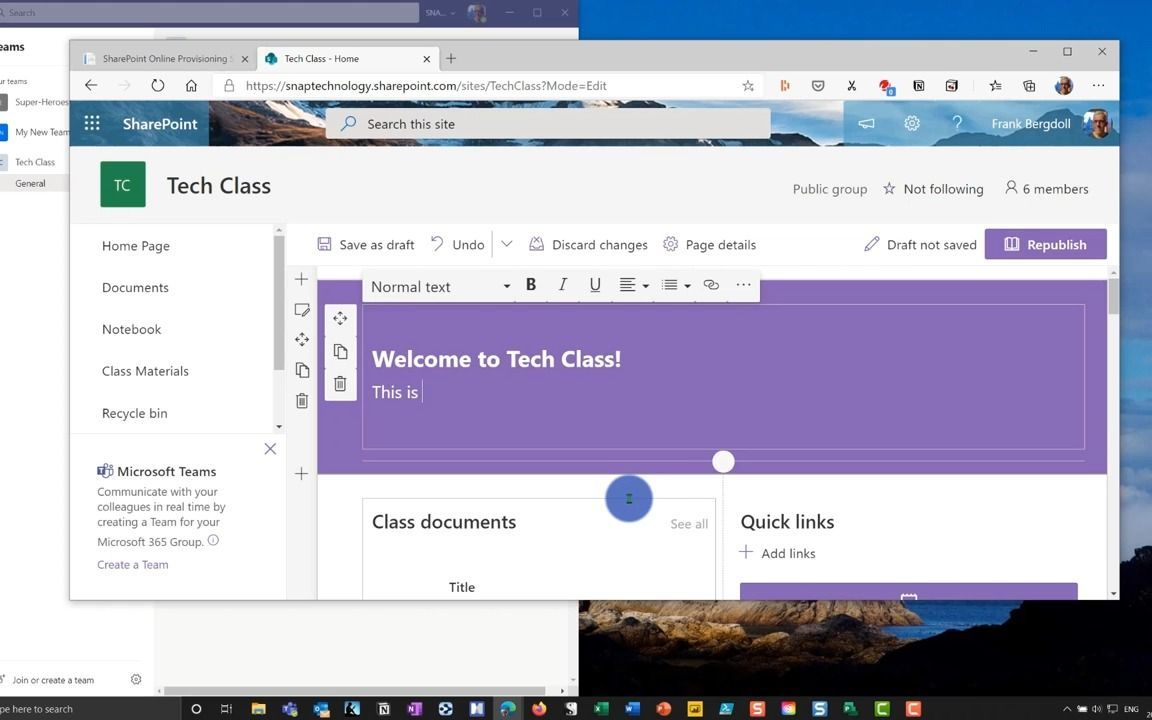
Task: Expand the bullet list dropdown arrow
Action: 688,286
